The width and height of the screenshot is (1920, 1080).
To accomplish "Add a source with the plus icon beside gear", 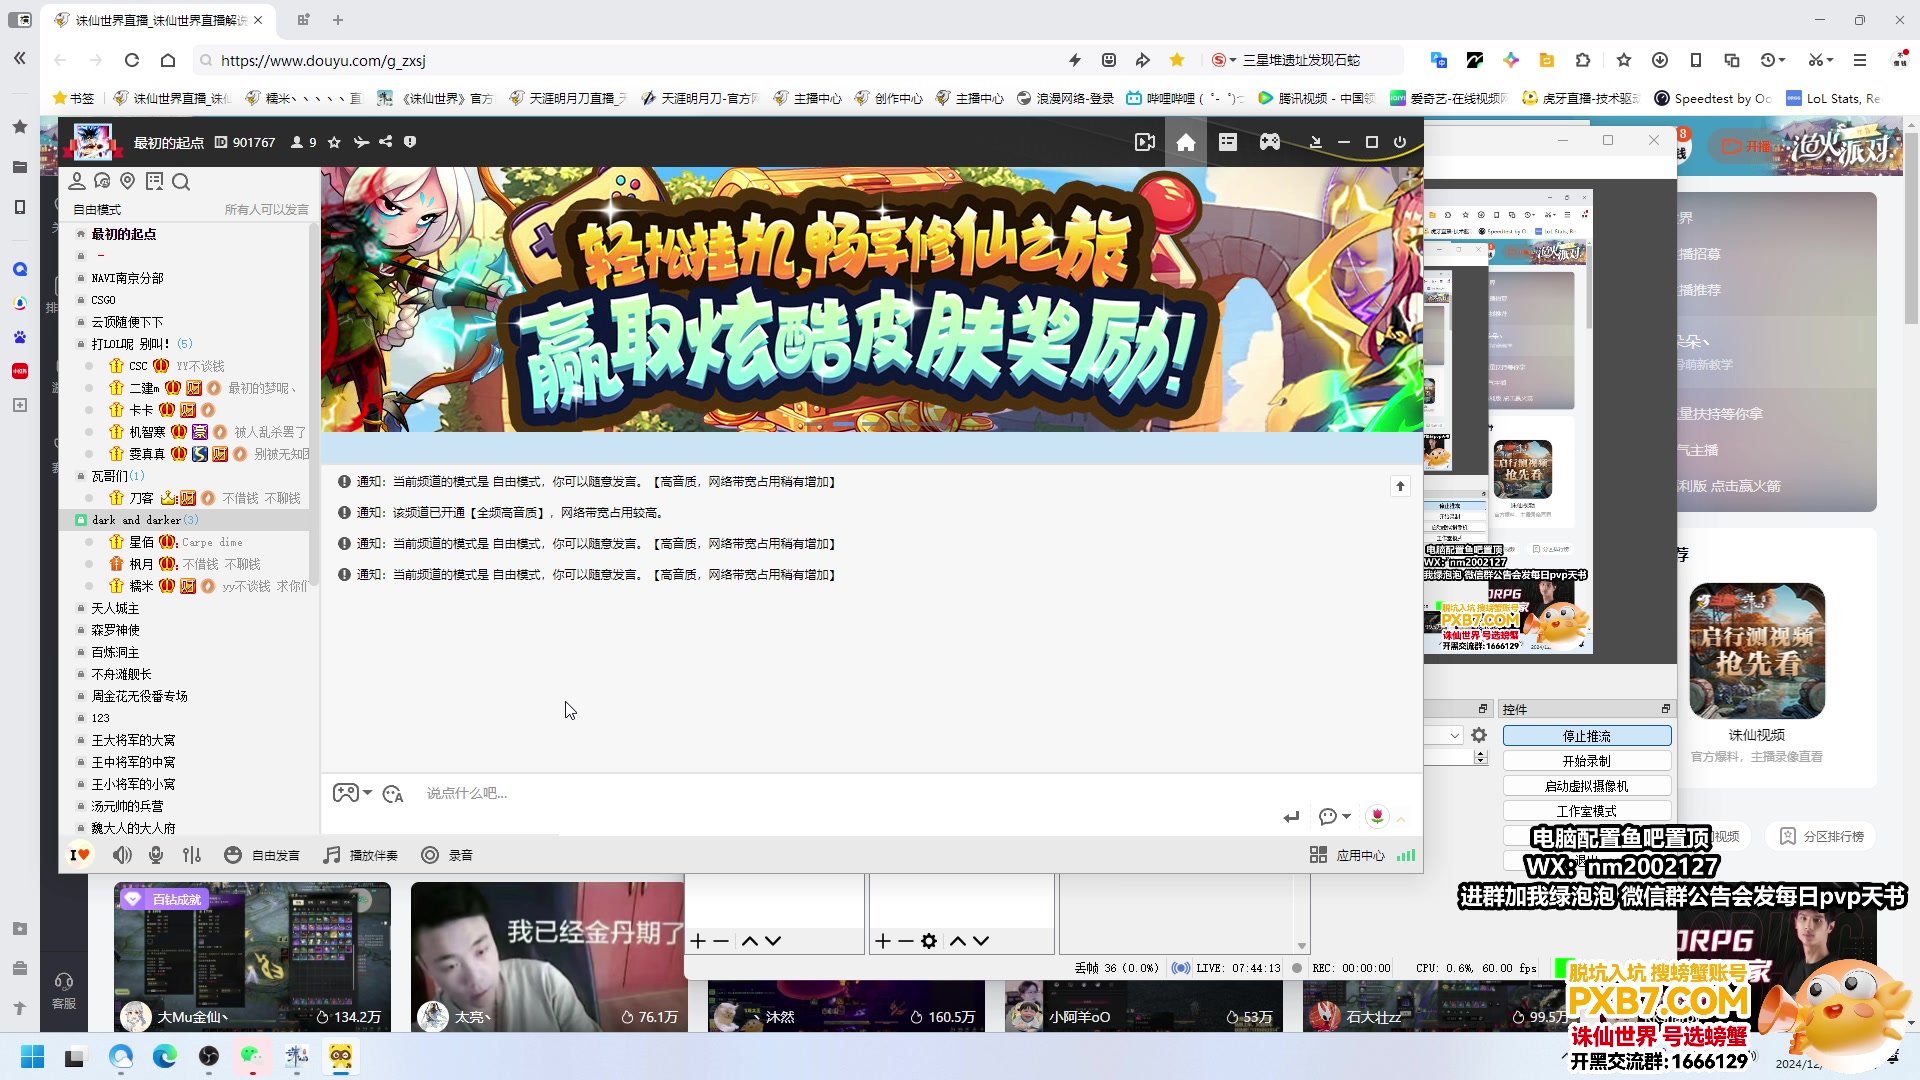I will [883, 941].
